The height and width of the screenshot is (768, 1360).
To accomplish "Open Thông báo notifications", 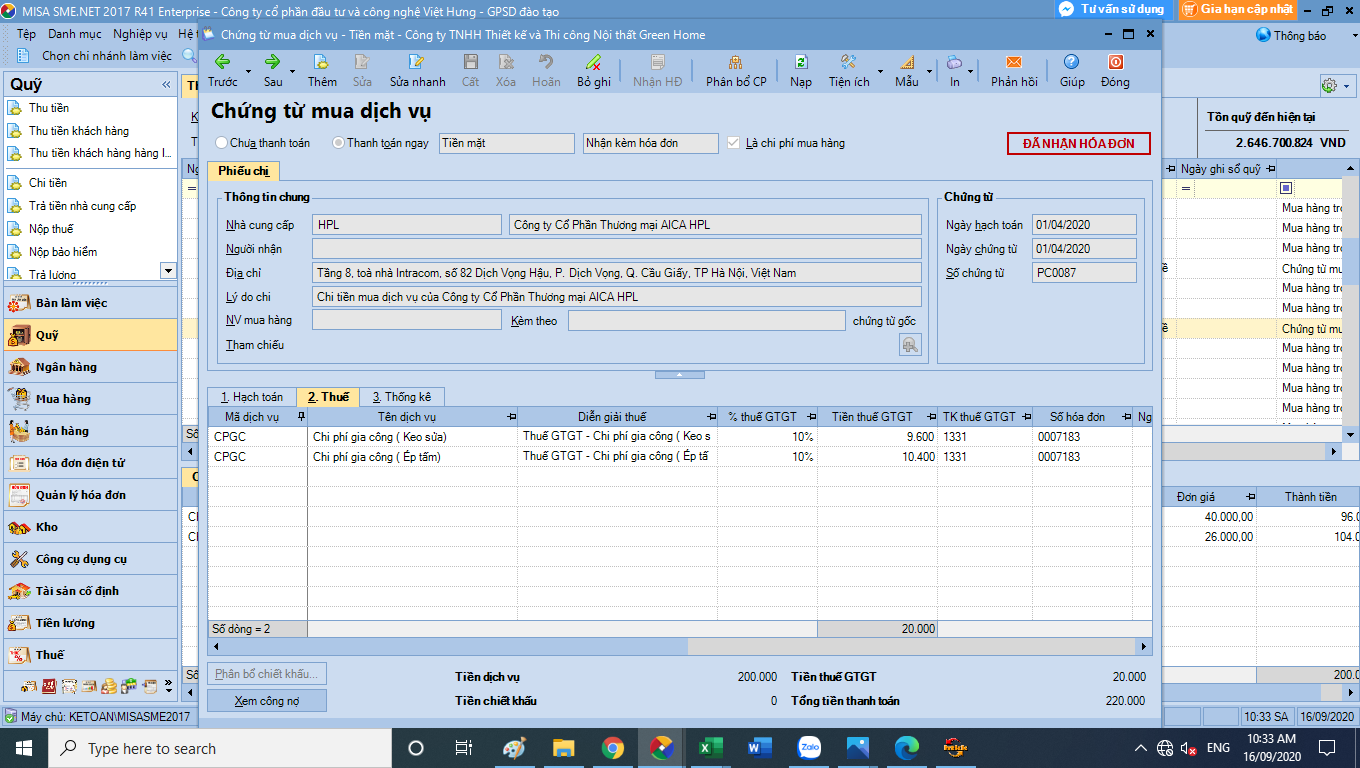I will pos(1292,35).
